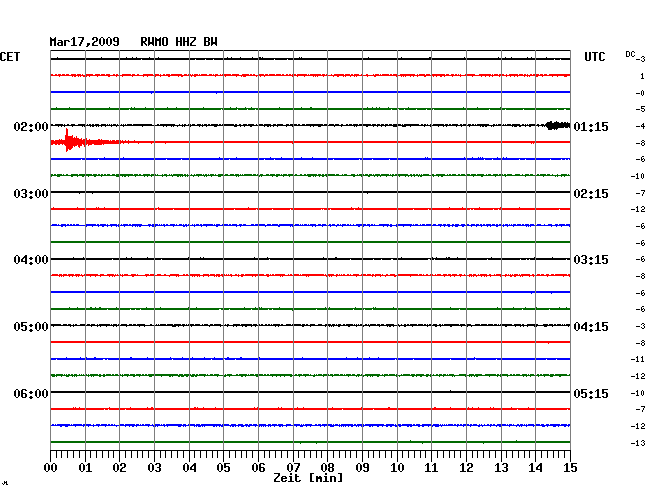The width and height of the screenshot is (650, 494).
Task: Select minute tick label "00" on axis
Action: point(51,467)
